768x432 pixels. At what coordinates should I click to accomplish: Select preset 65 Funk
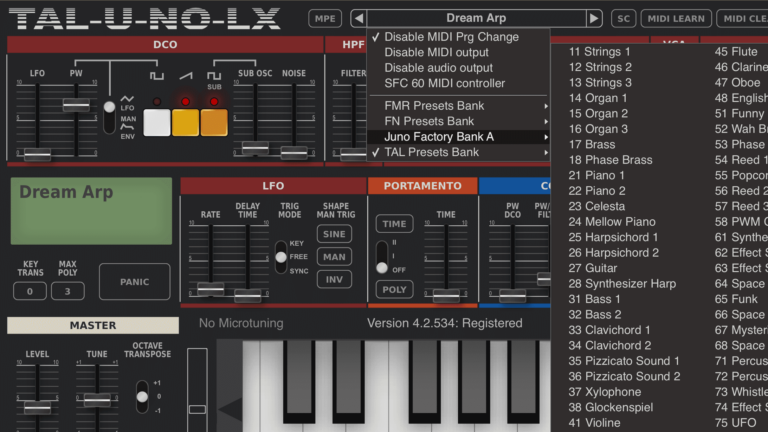(736, 299)
